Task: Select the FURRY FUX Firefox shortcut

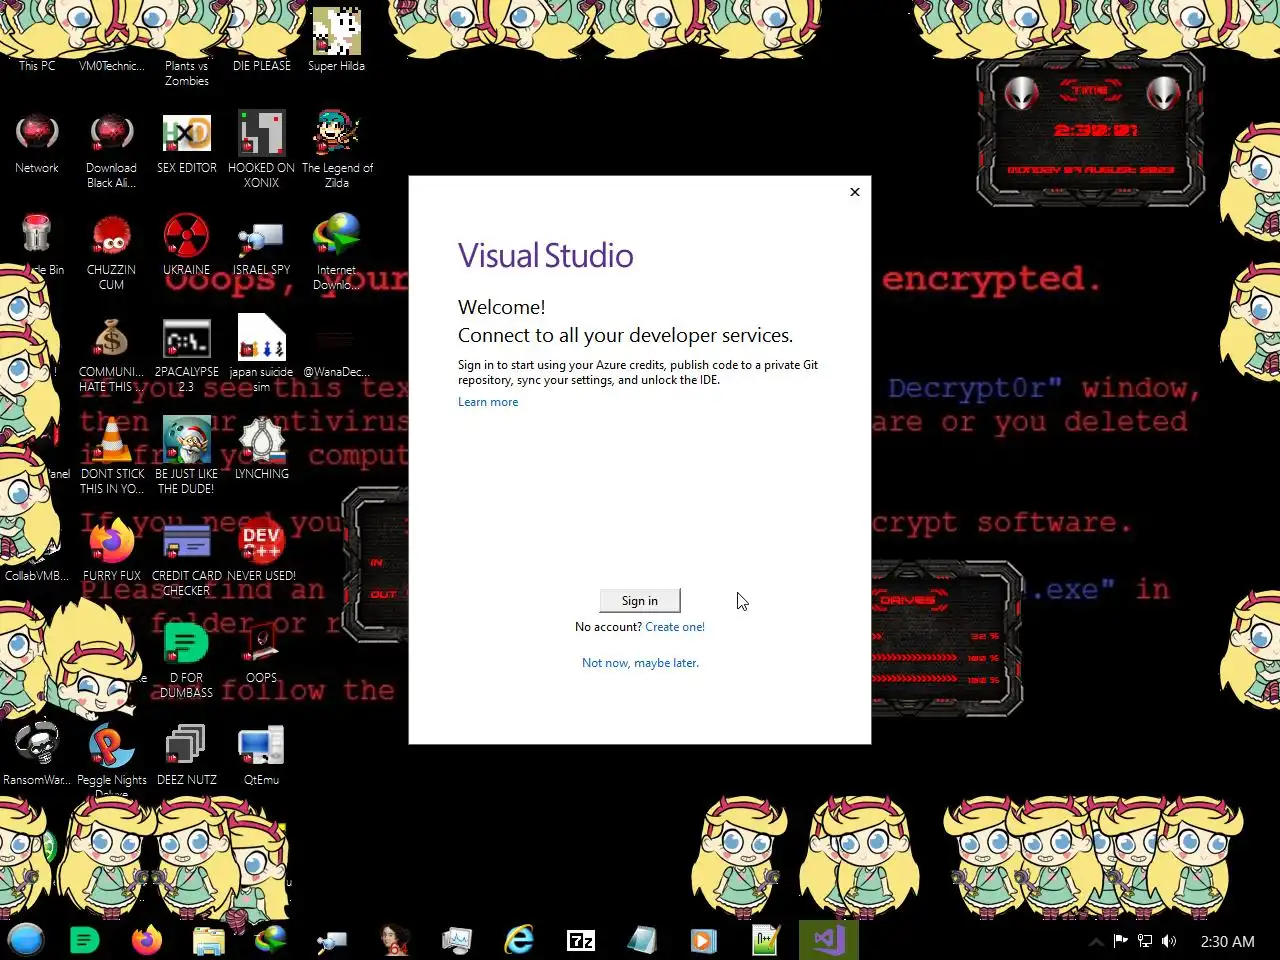Action: click(x=112, y=550)
